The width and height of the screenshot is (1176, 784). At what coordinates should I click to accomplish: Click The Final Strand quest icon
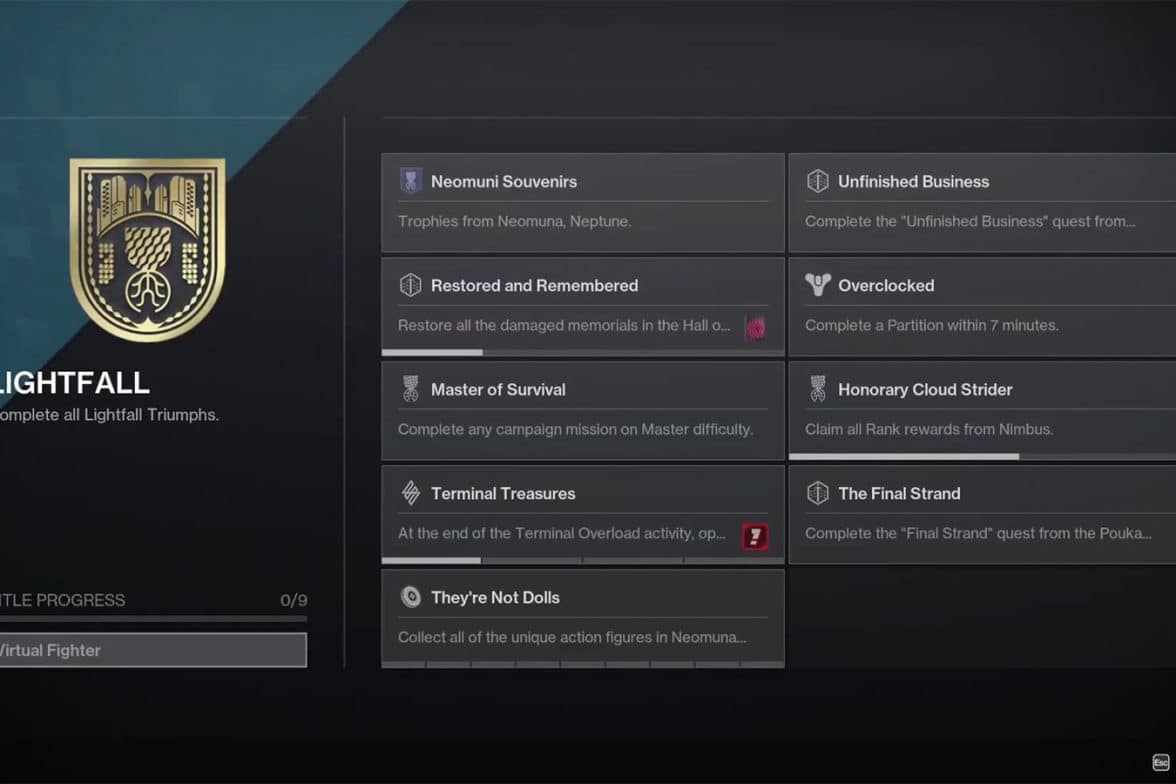click(x=817, y=493)
